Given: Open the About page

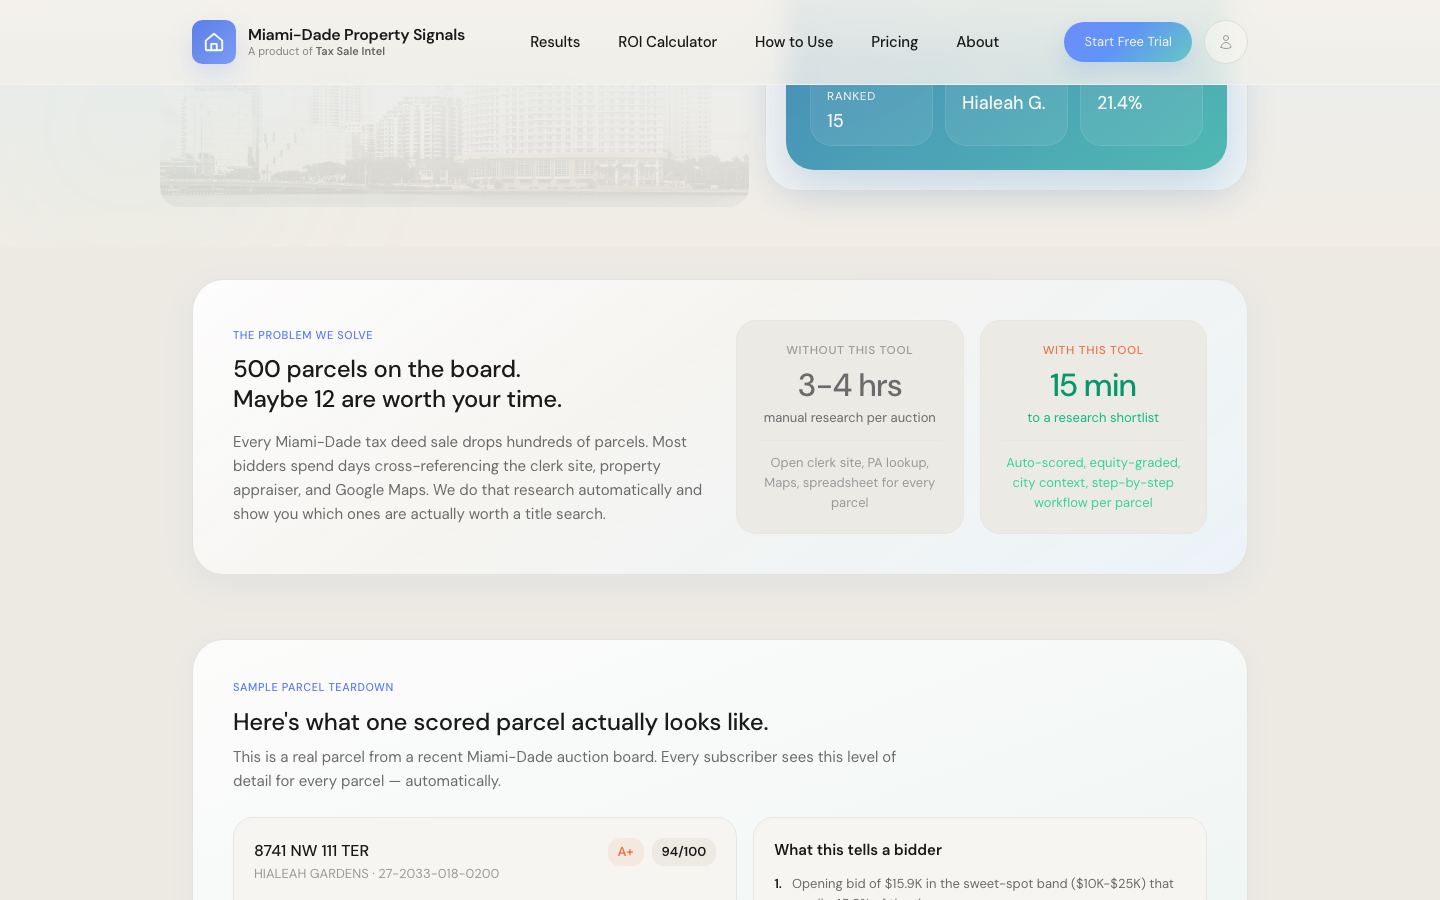Looking at the screenshot, I should pos(977,42).
